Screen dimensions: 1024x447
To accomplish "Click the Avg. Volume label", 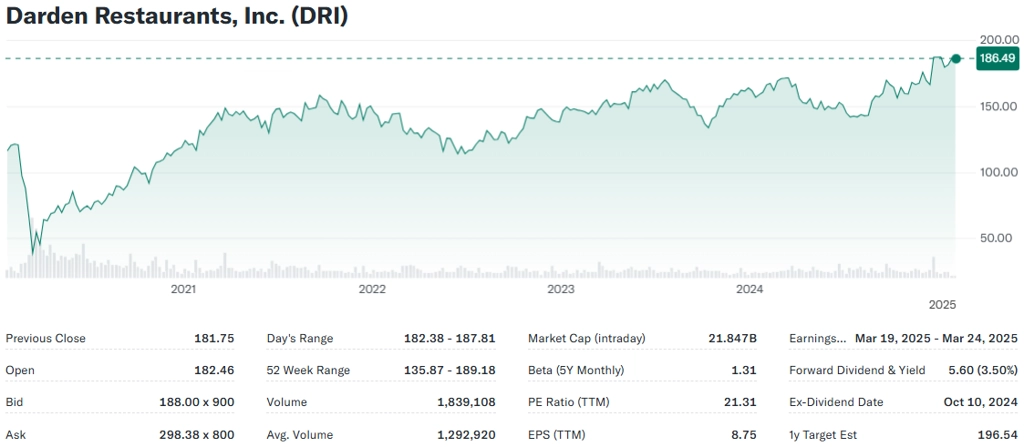I will point(299,435).
